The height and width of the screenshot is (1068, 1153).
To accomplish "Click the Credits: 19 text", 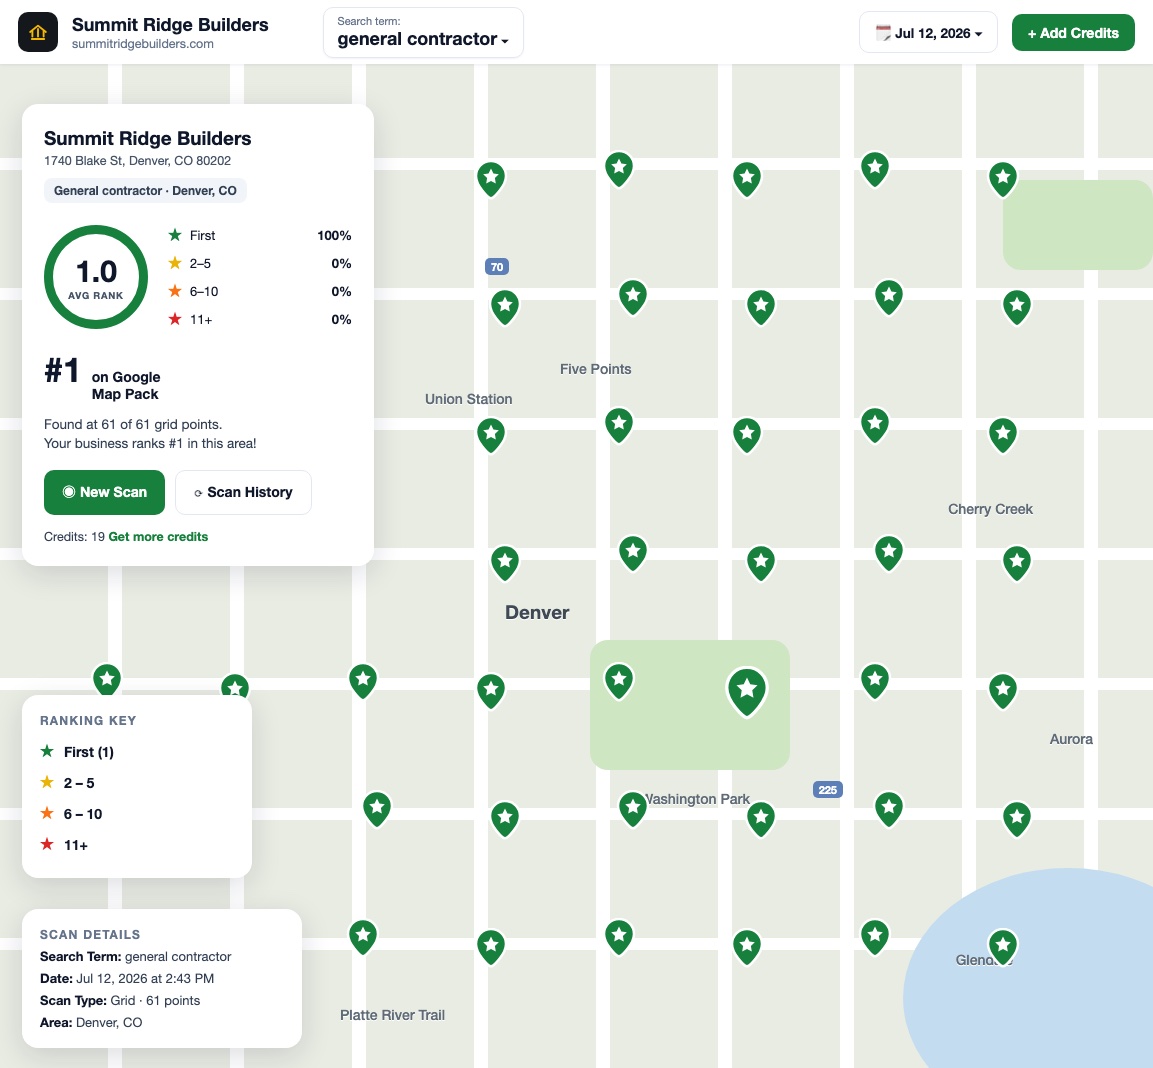I will 74,536.
